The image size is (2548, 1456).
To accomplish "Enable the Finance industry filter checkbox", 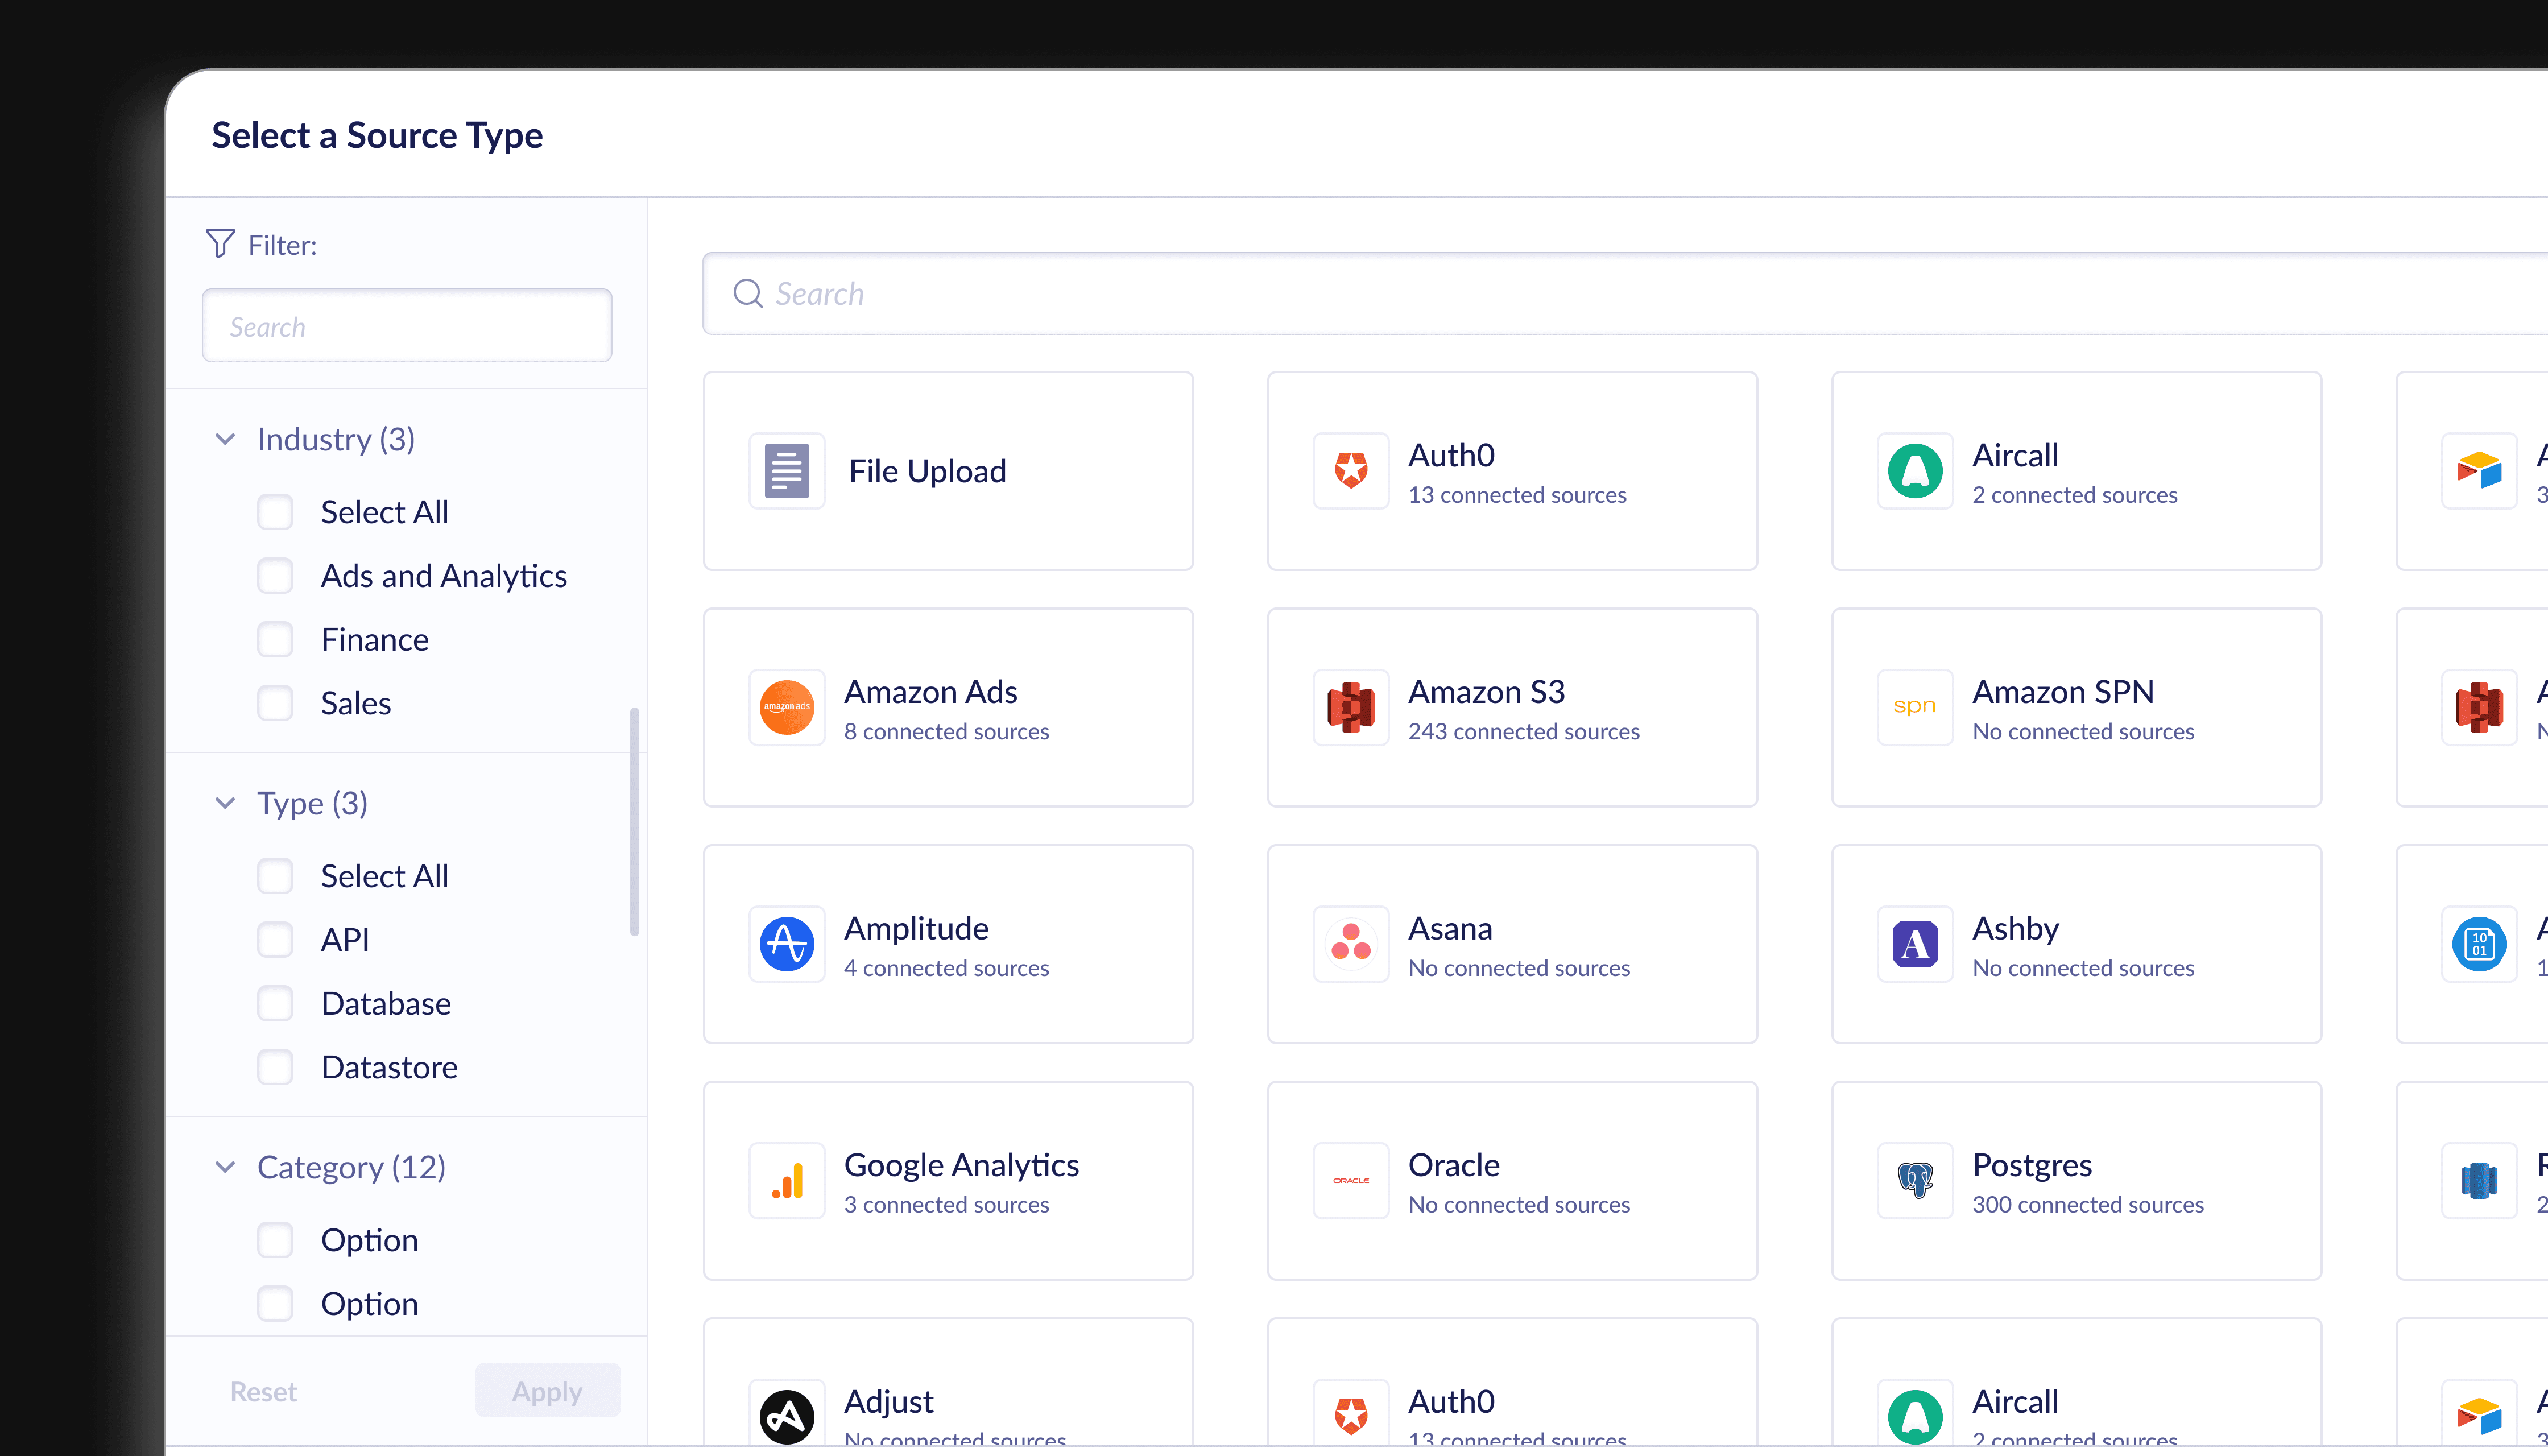I will [275, 640].
